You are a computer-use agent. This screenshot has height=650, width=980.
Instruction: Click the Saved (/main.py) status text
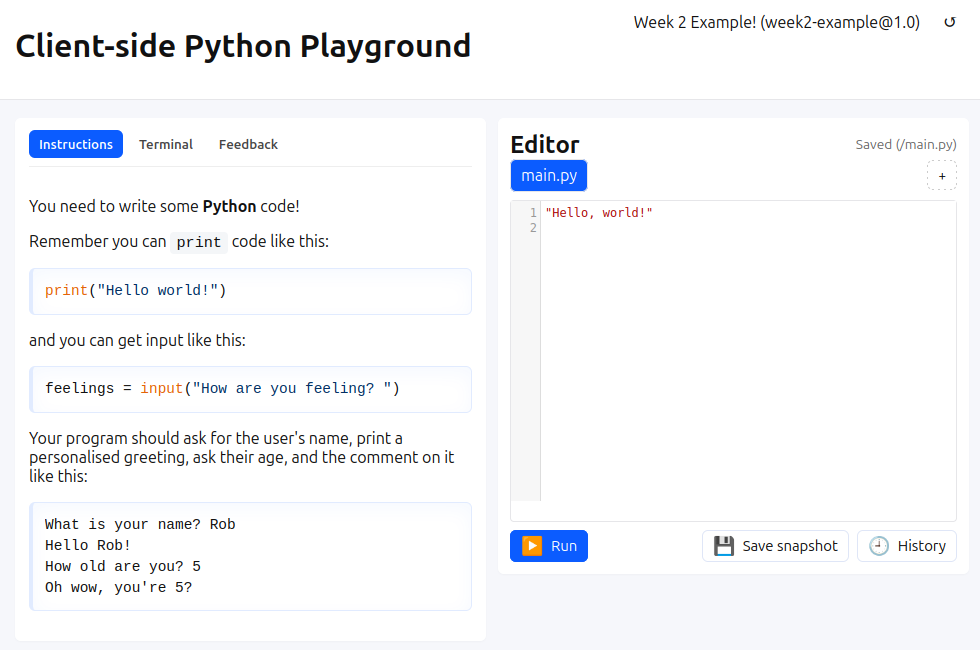(x=906, y=144)
